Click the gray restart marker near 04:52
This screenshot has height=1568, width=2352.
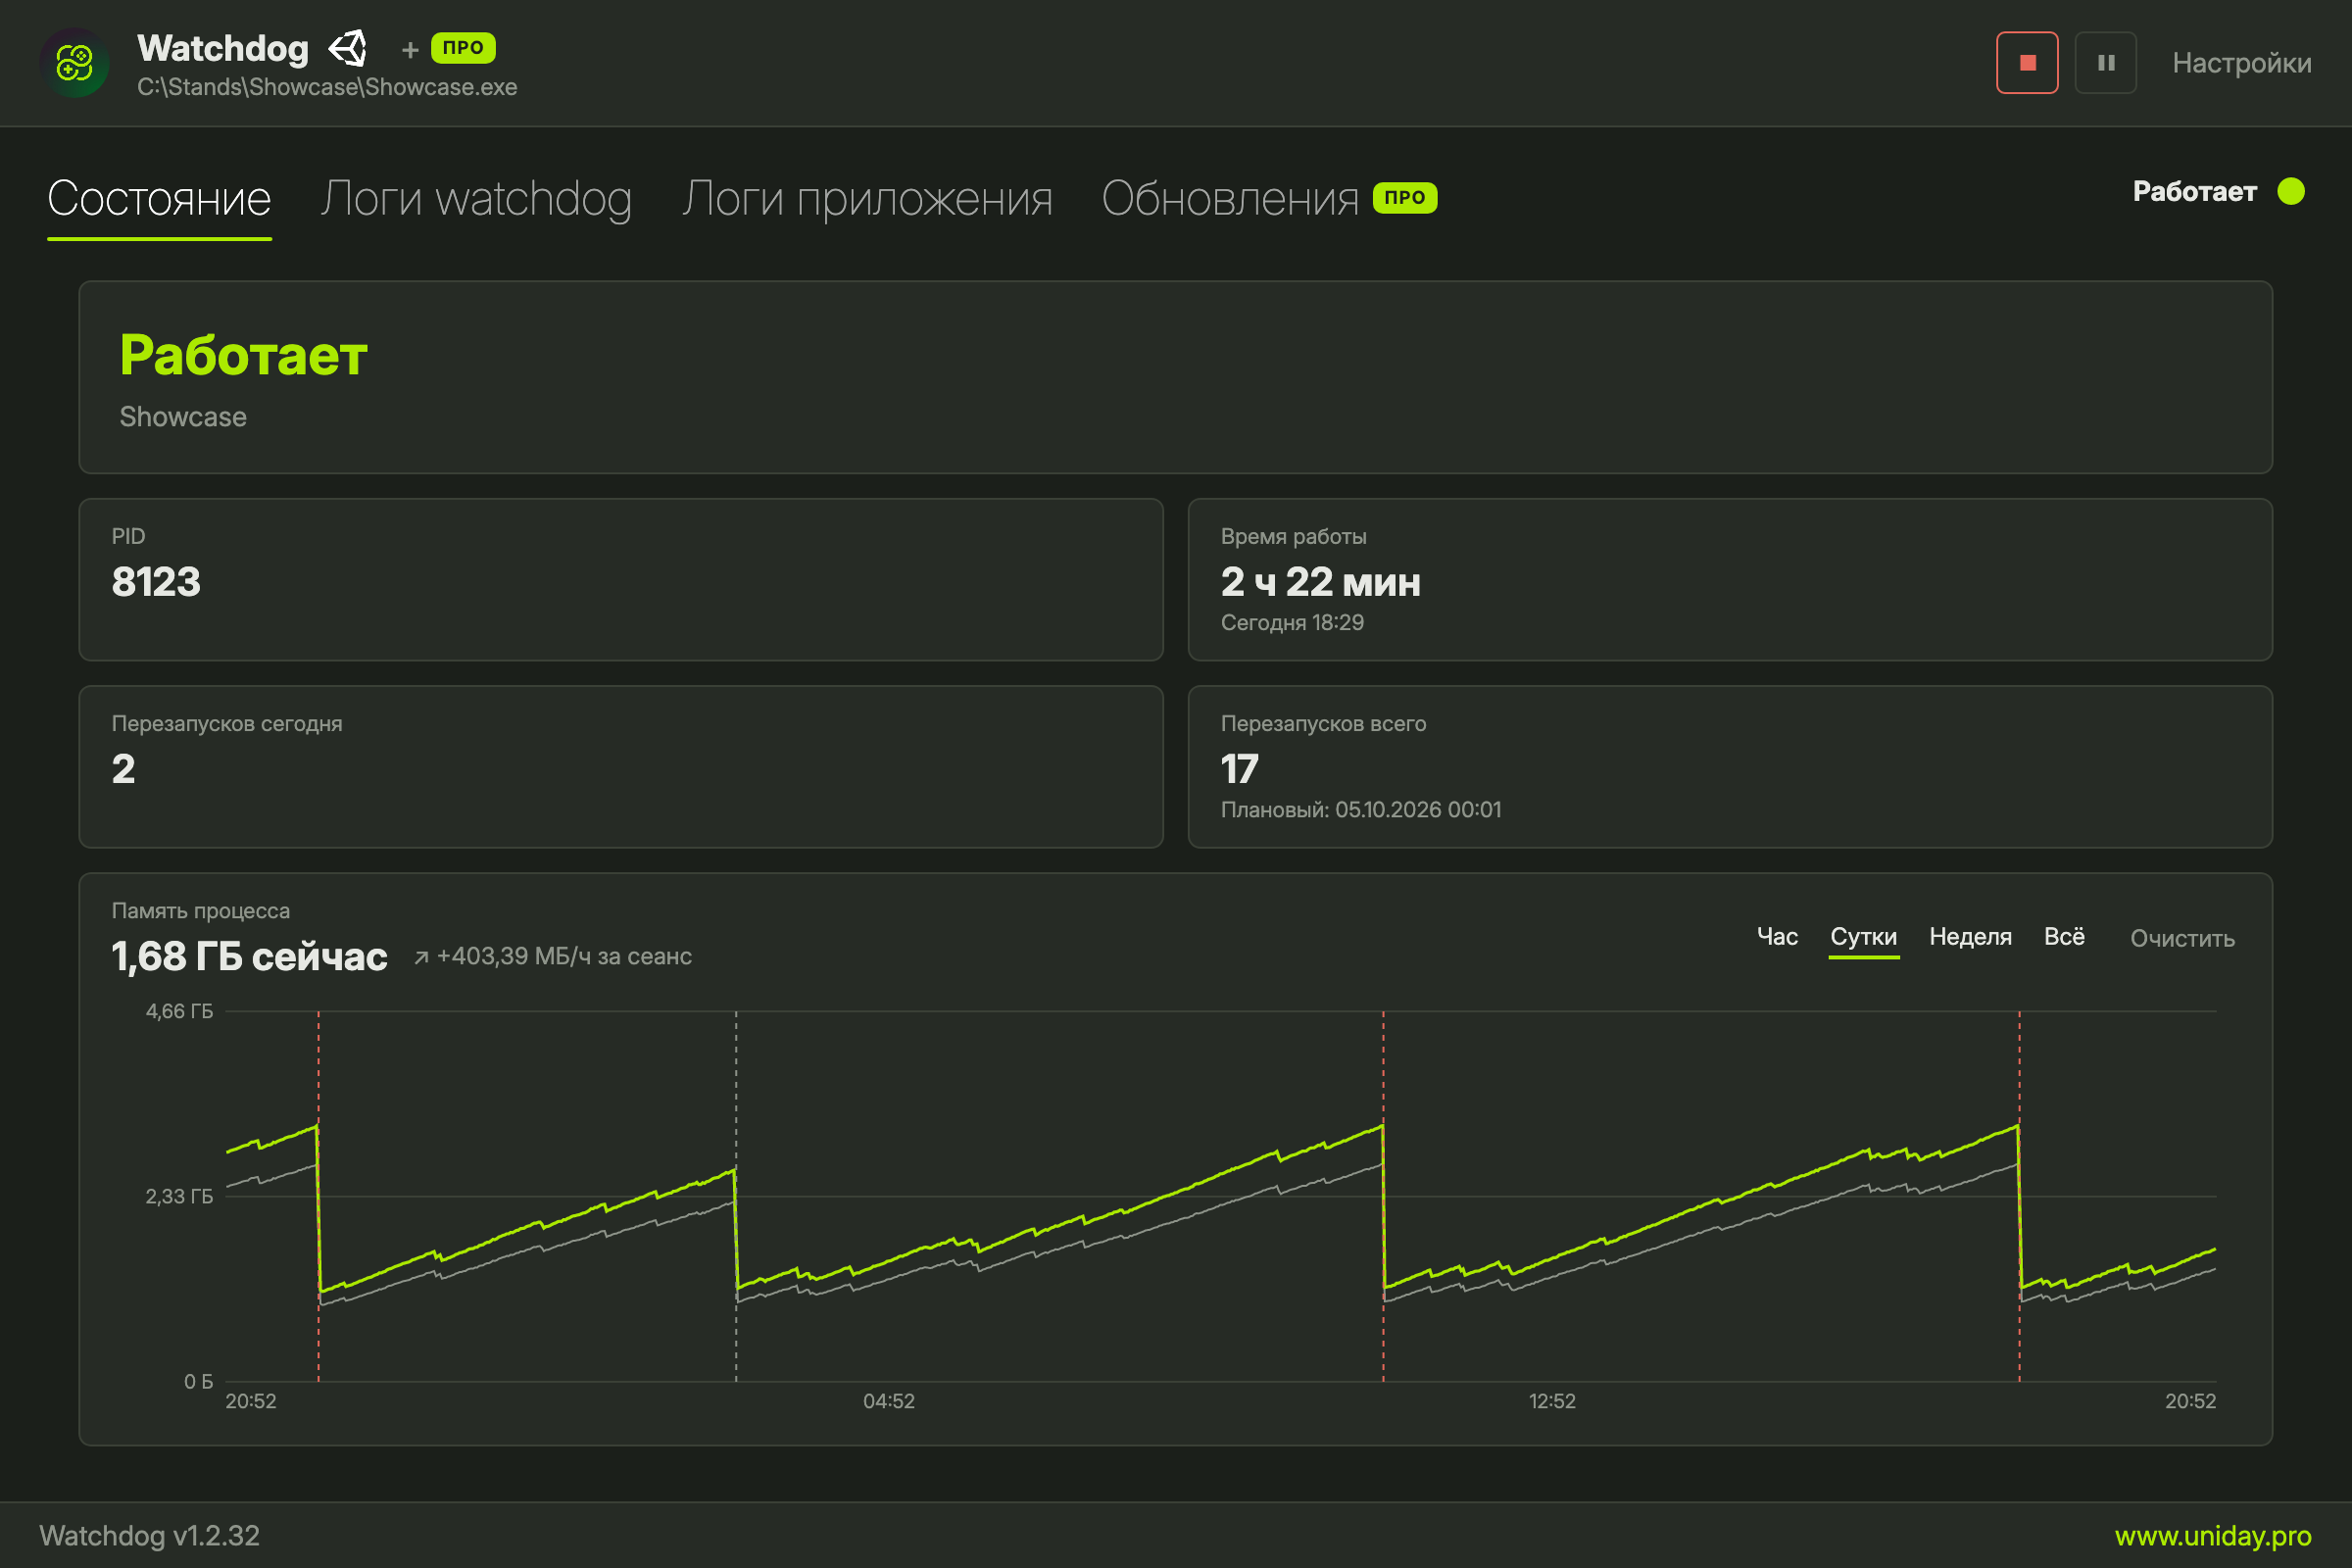click(736, 1196)
